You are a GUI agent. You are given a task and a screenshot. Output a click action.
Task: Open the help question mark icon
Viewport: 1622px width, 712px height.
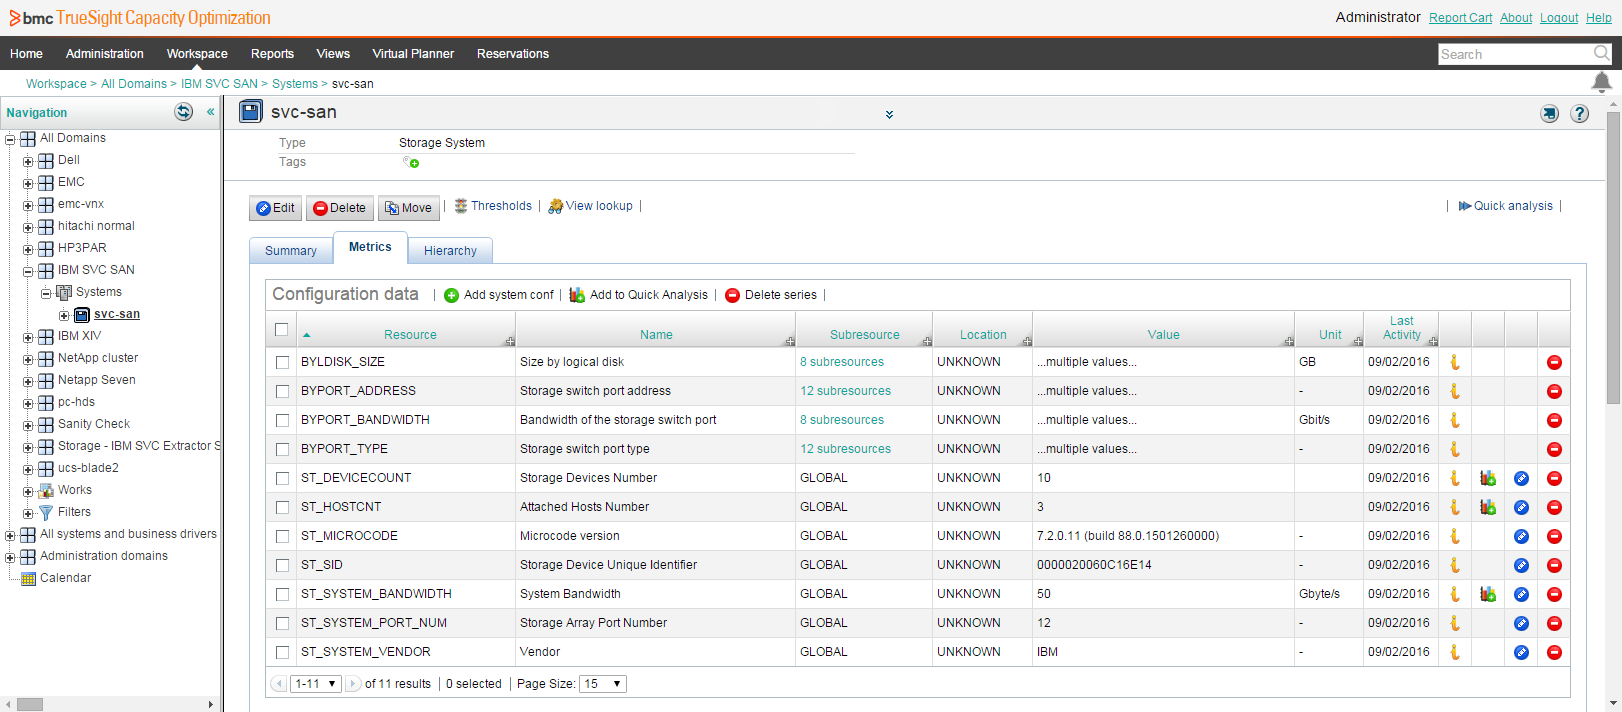[1579, 114]
